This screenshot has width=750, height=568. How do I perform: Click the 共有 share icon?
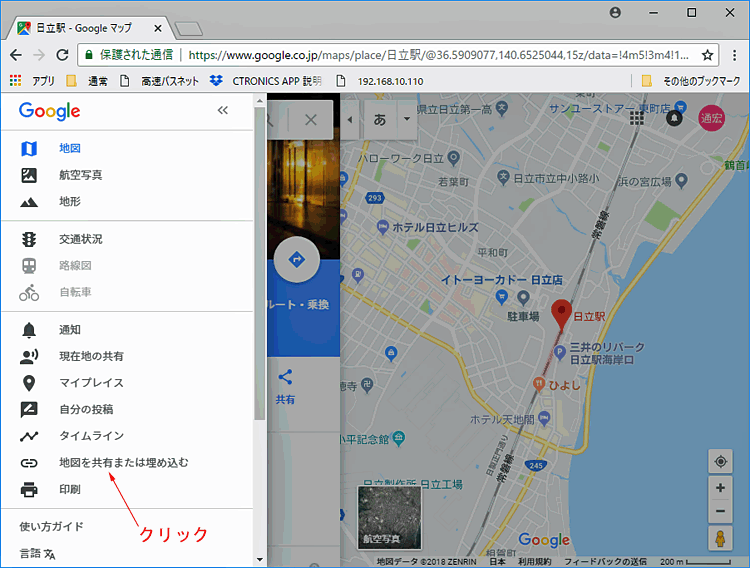tap(285, 377)
